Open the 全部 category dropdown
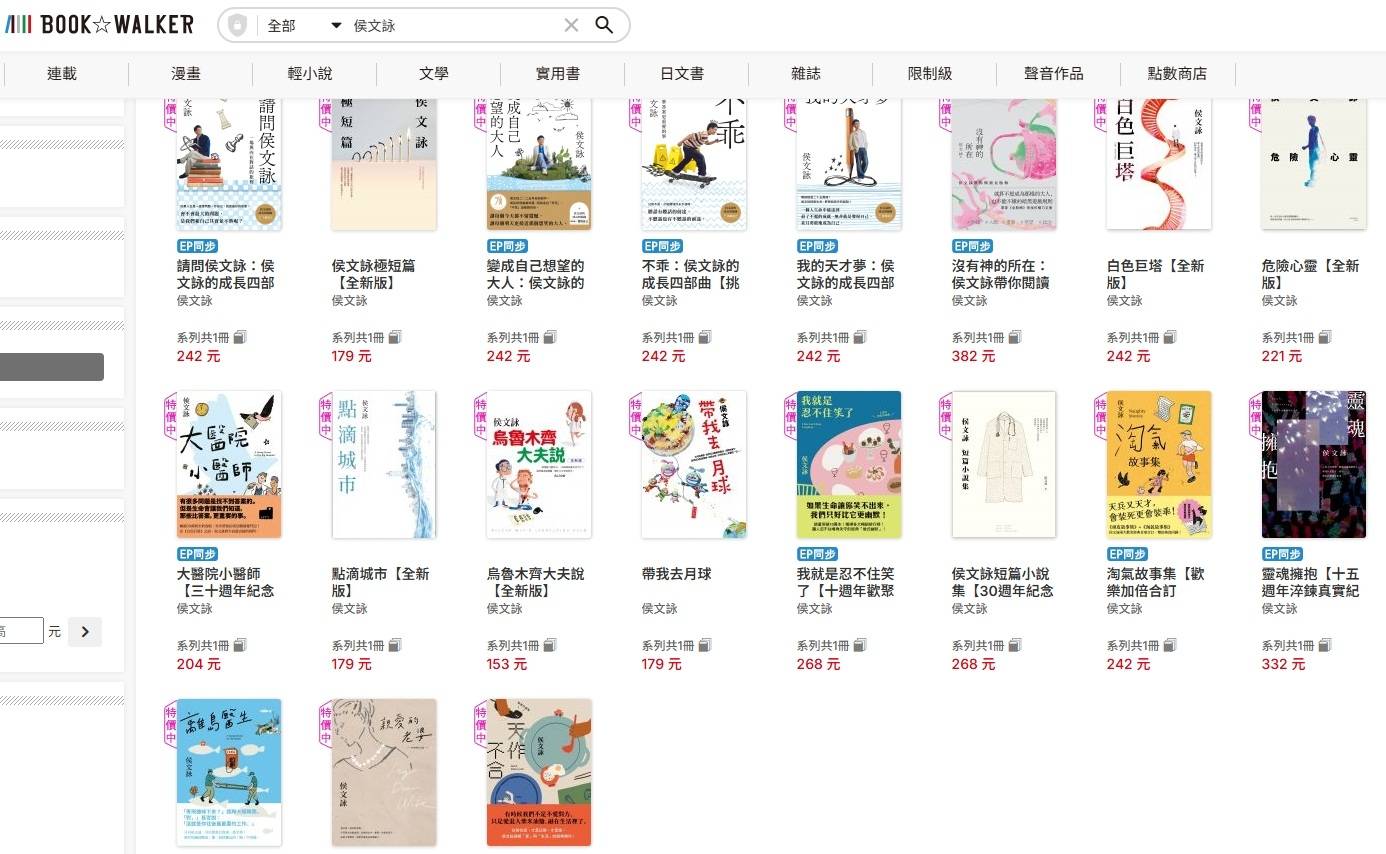The height and width of the screenshot is (854, 1386). click(x=303, y=25)
